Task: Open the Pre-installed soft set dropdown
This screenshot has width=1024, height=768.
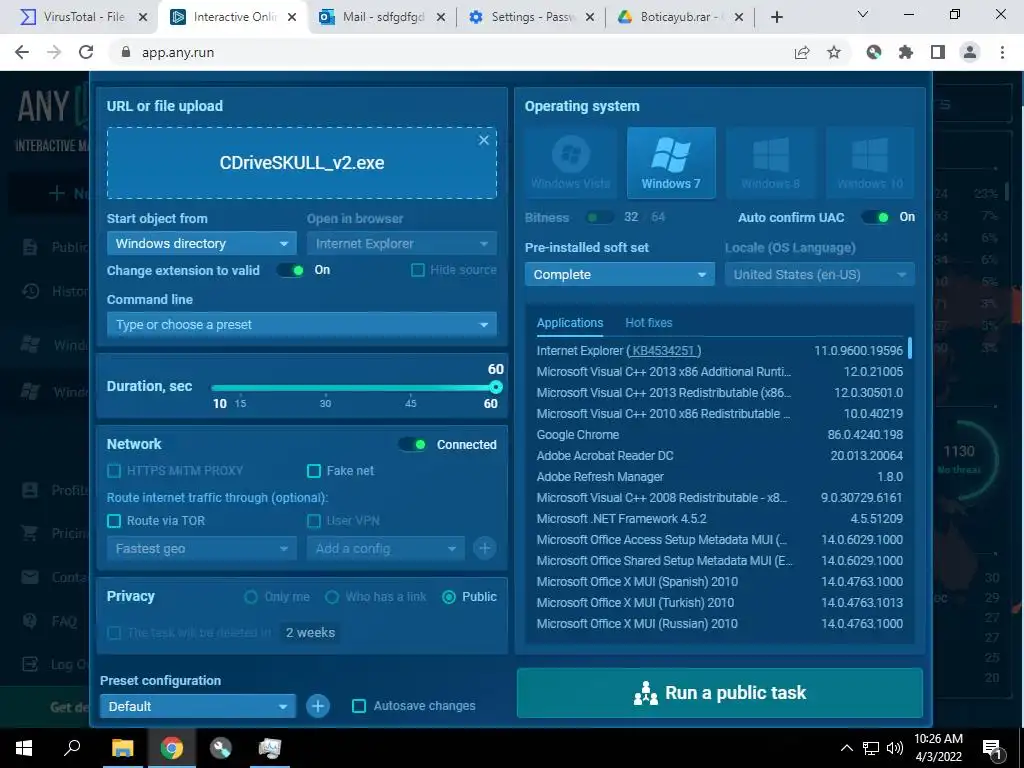Action: 620,274
